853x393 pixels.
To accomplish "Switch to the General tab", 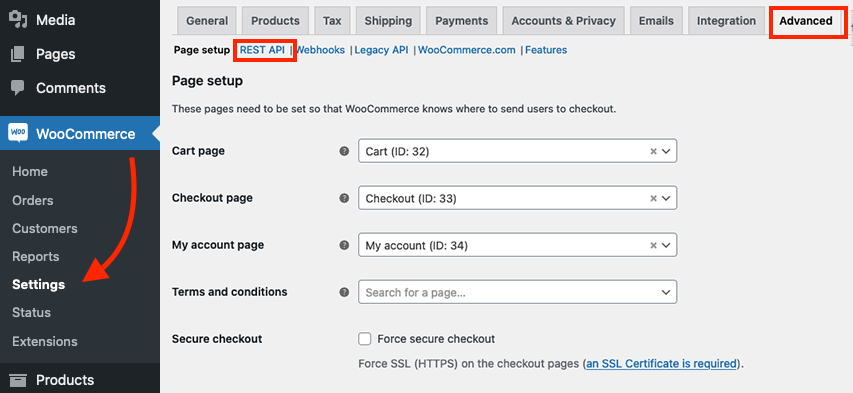I will coord(207,21).
